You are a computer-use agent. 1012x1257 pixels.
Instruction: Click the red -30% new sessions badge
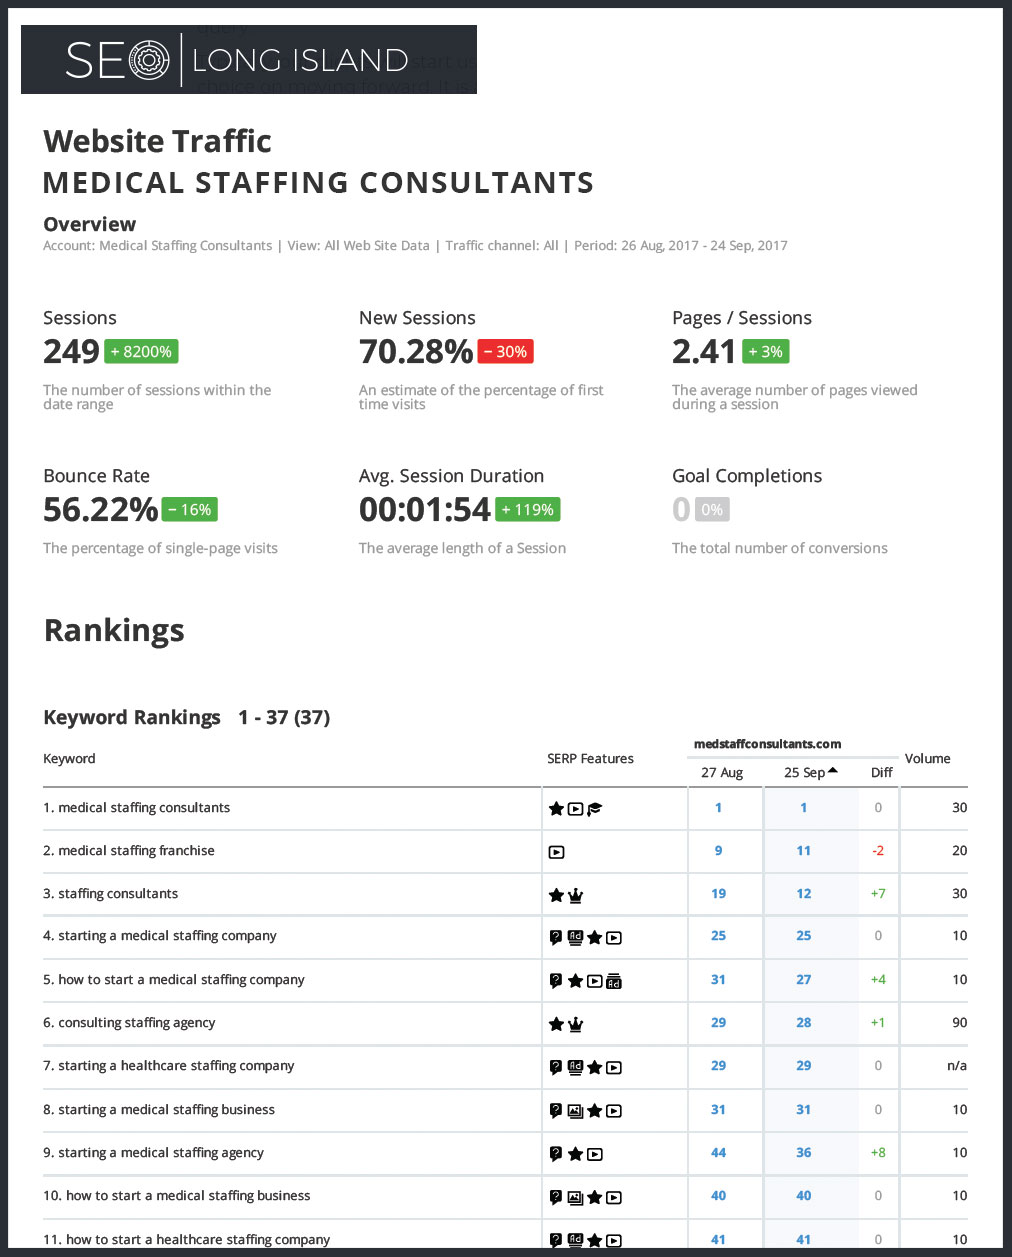click(505, 352)
